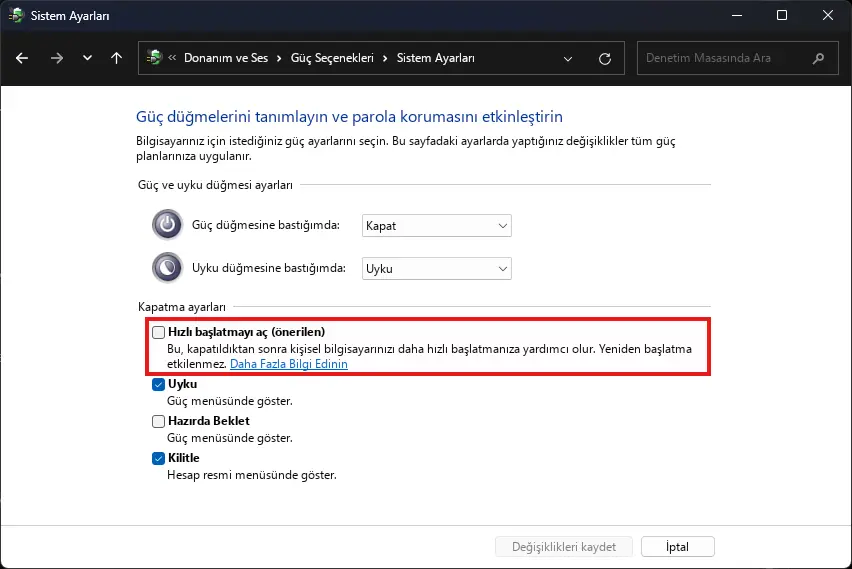Click the power button icon
The image size is (852, 569).
(x=167, y=224)
